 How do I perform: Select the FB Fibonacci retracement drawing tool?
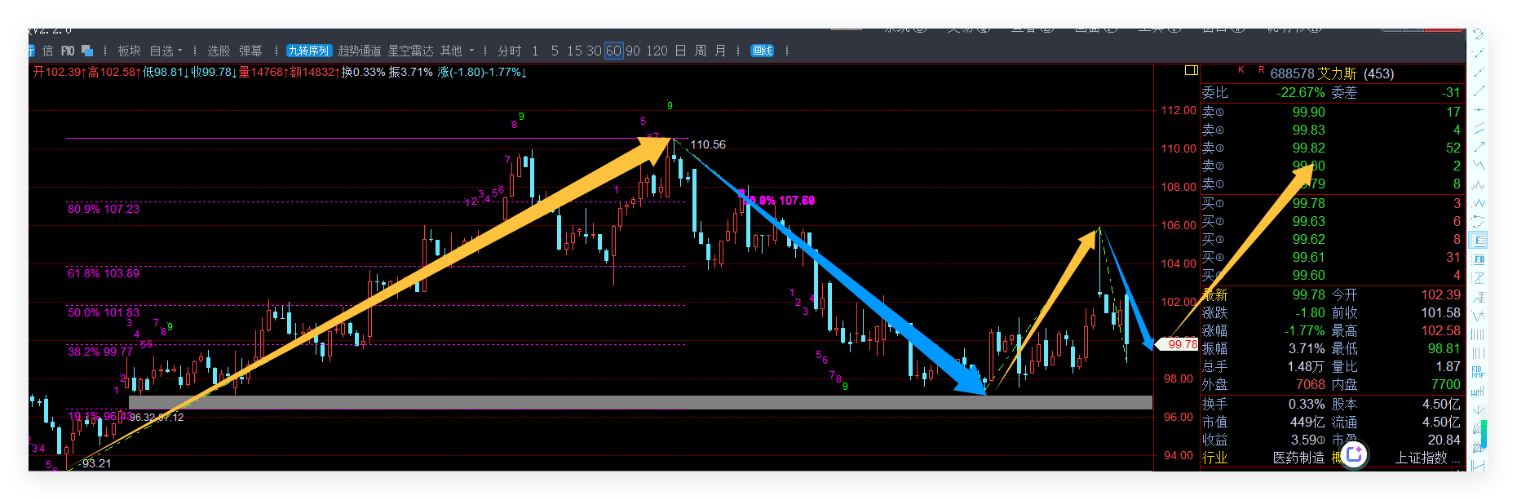click(1479, 259)
